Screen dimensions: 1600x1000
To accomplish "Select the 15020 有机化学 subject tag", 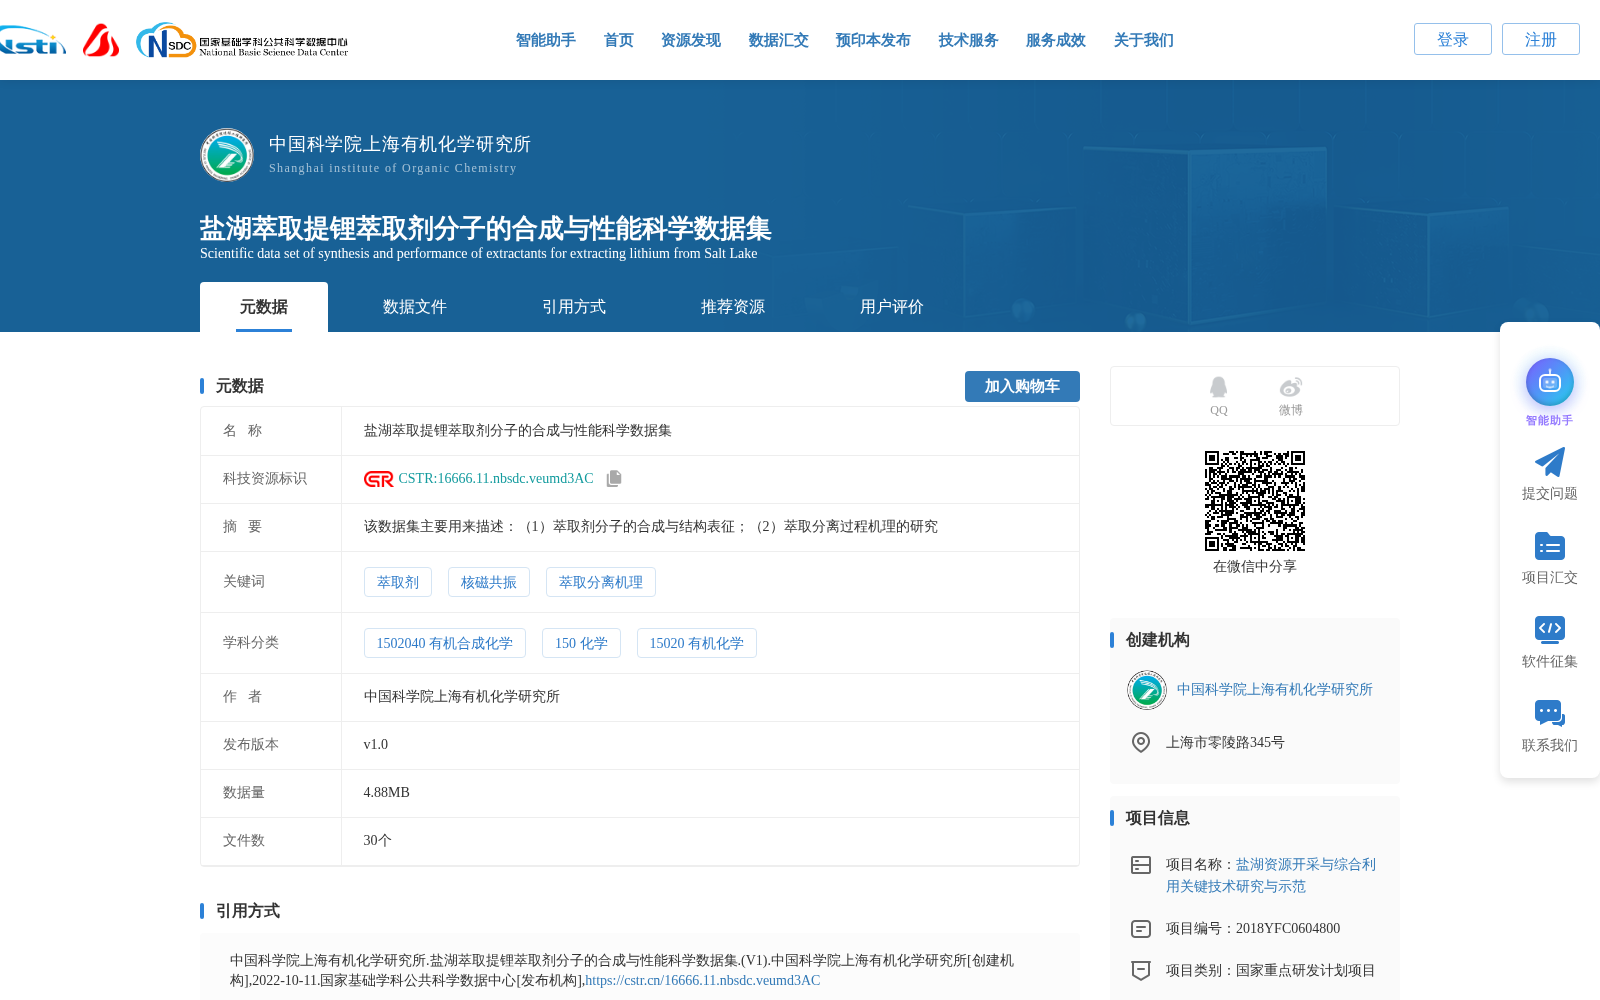I will pos(697,643).
